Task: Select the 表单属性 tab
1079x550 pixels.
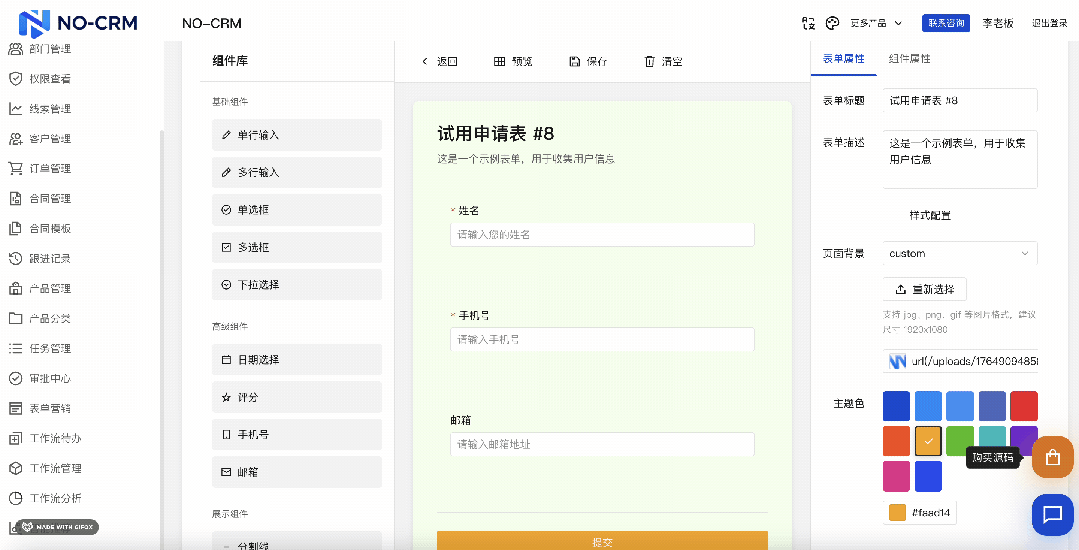Action: [843, 59]
